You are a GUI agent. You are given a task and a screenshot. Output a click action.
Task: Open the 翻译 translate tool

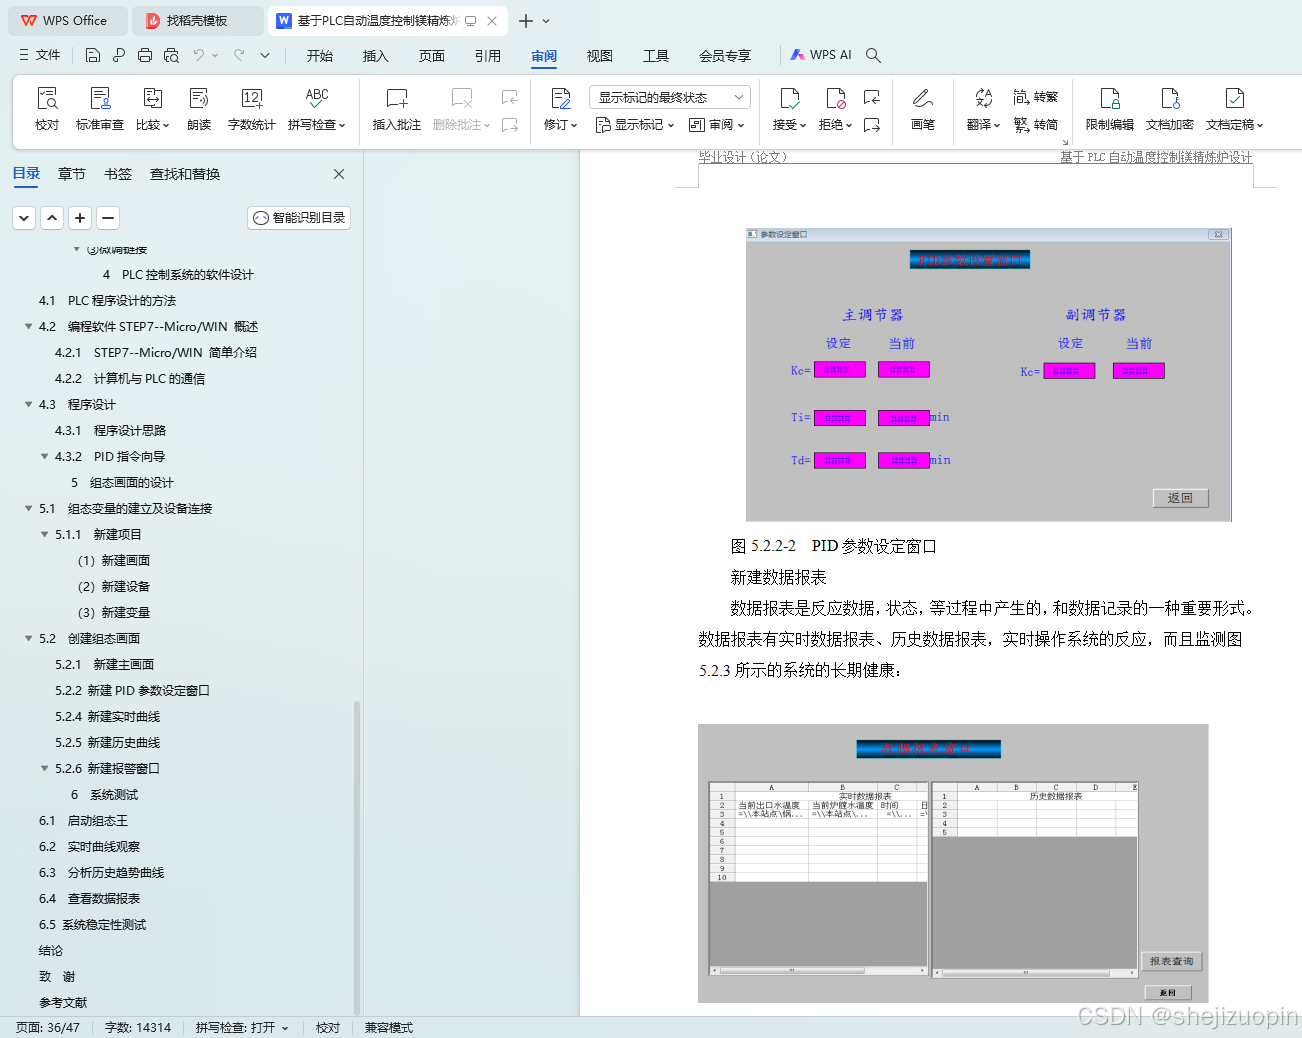tap(984, 109)
